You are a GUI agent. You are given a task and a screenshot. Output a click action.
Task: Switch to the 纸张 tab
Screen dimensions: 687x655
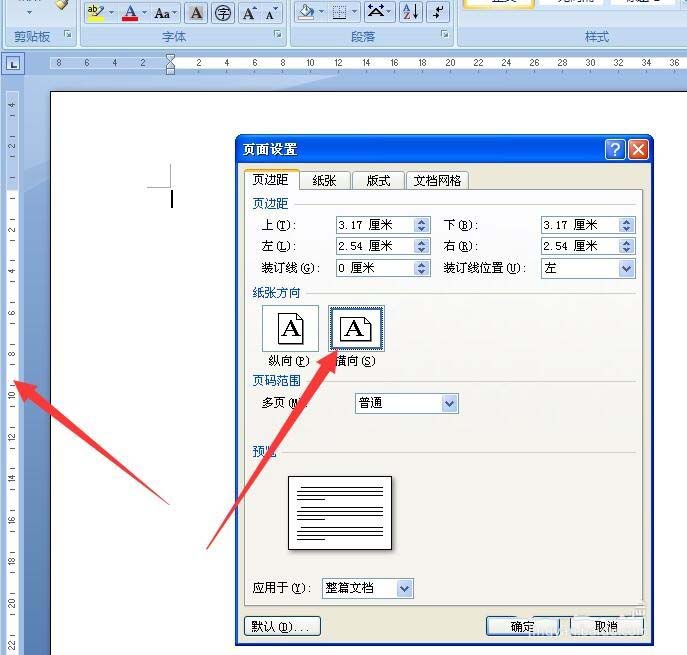click(x=324, y=181)
